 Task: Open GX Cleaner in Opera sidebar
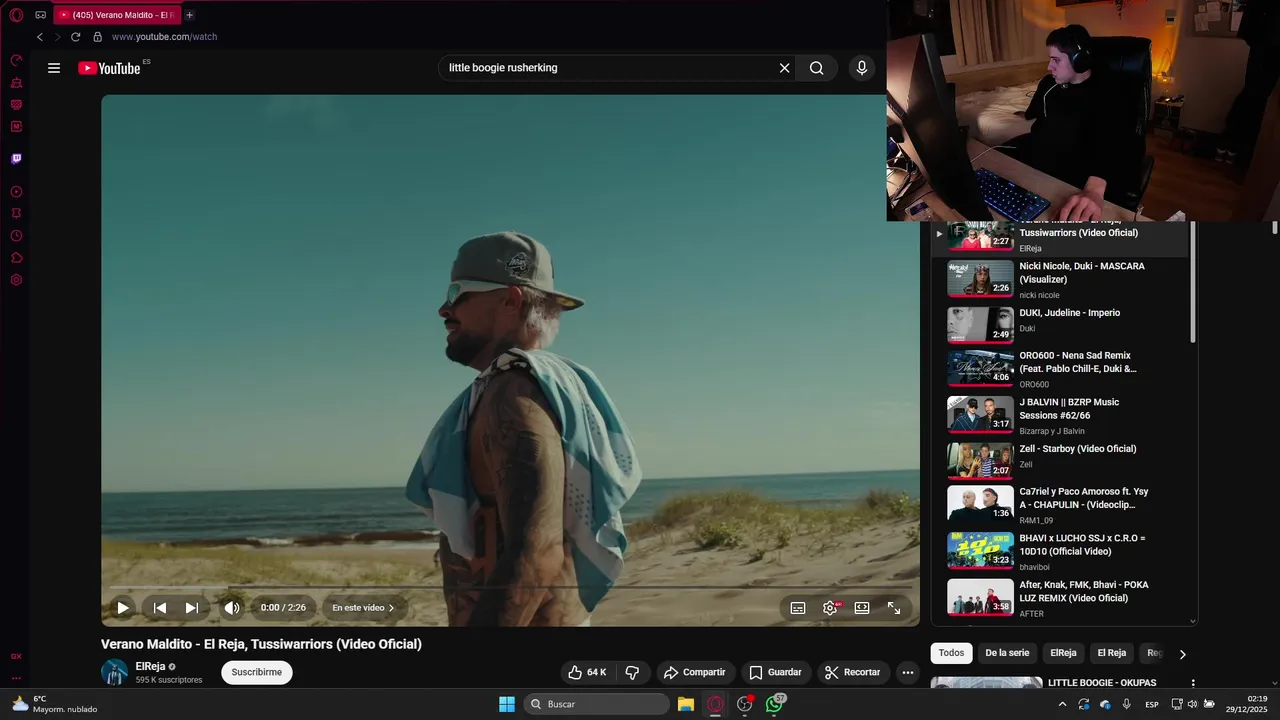coord(16,83)
